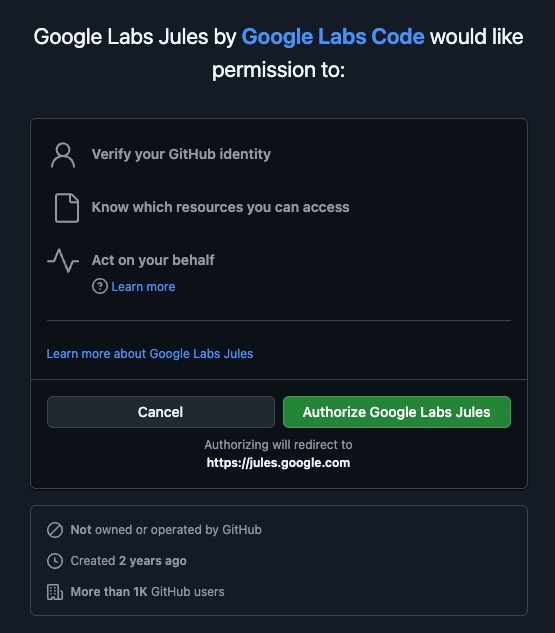Click the Act on your behalf text
This screenshot has width=555, height=633.
point(153,260)
